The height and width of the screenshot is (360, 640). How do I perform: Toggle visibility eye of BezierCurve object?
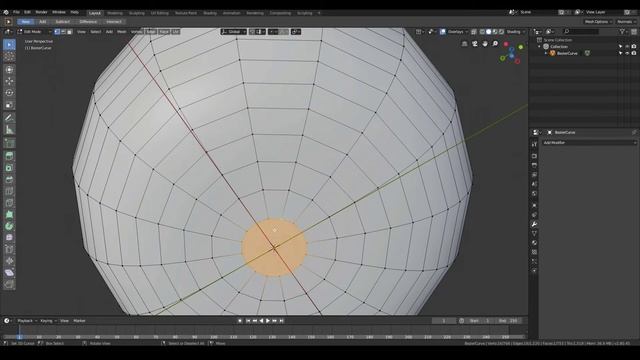click(627, 53)
